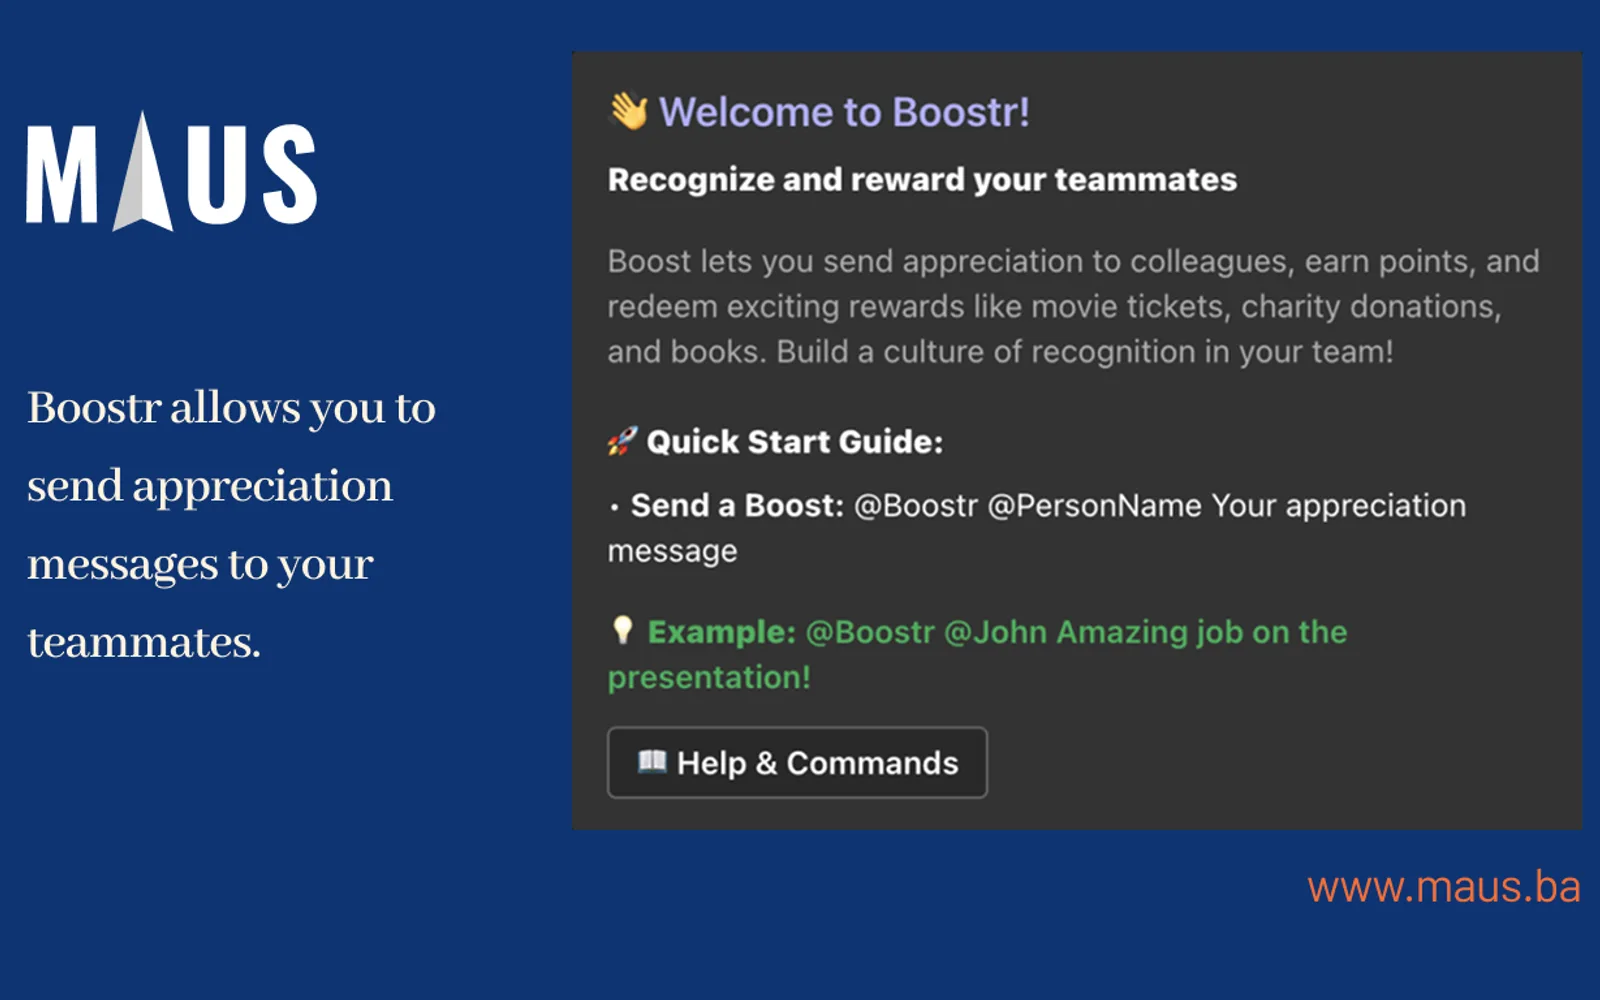Click the 'Send a Boost:' label
The image size is (1600, 1000).
tap(737, 506)
